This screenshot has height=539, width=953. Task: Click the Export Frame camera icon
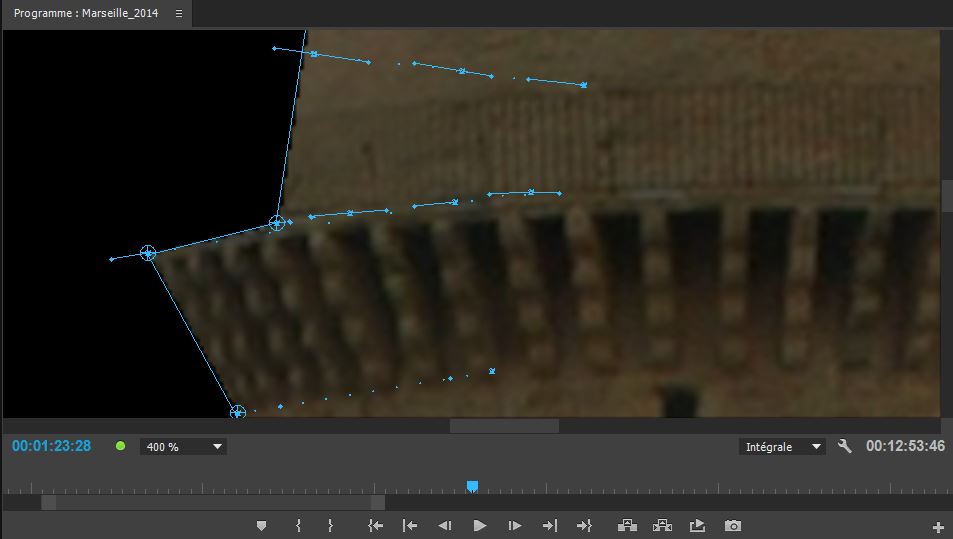point(733,526)
